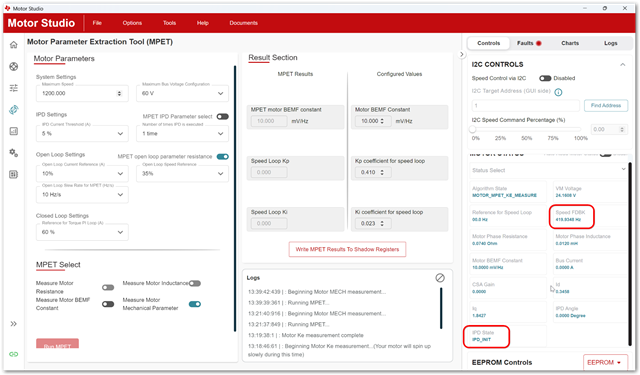
Task: Click the Motor Studio title bar logo
Action: [x=7, y=8]
